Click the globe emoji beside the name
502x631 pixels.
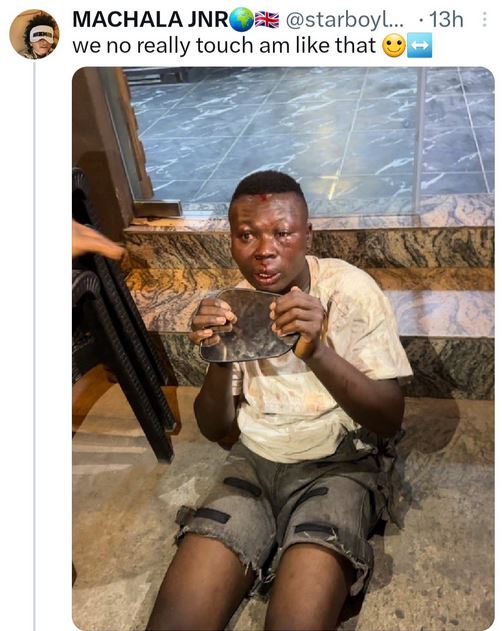(241, 20)
